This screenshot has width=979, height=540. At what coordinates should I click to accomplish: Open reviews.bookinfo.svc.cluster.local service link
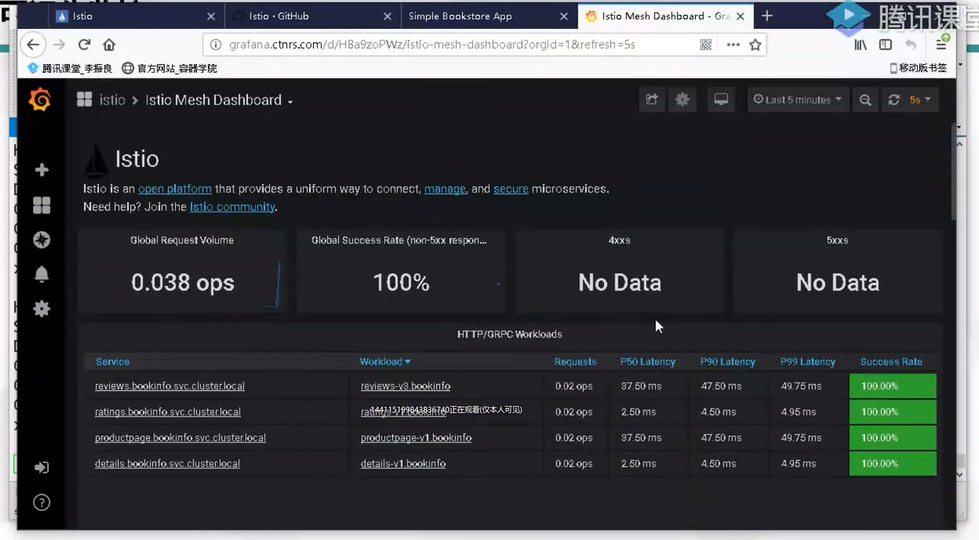tap(170, 386)
